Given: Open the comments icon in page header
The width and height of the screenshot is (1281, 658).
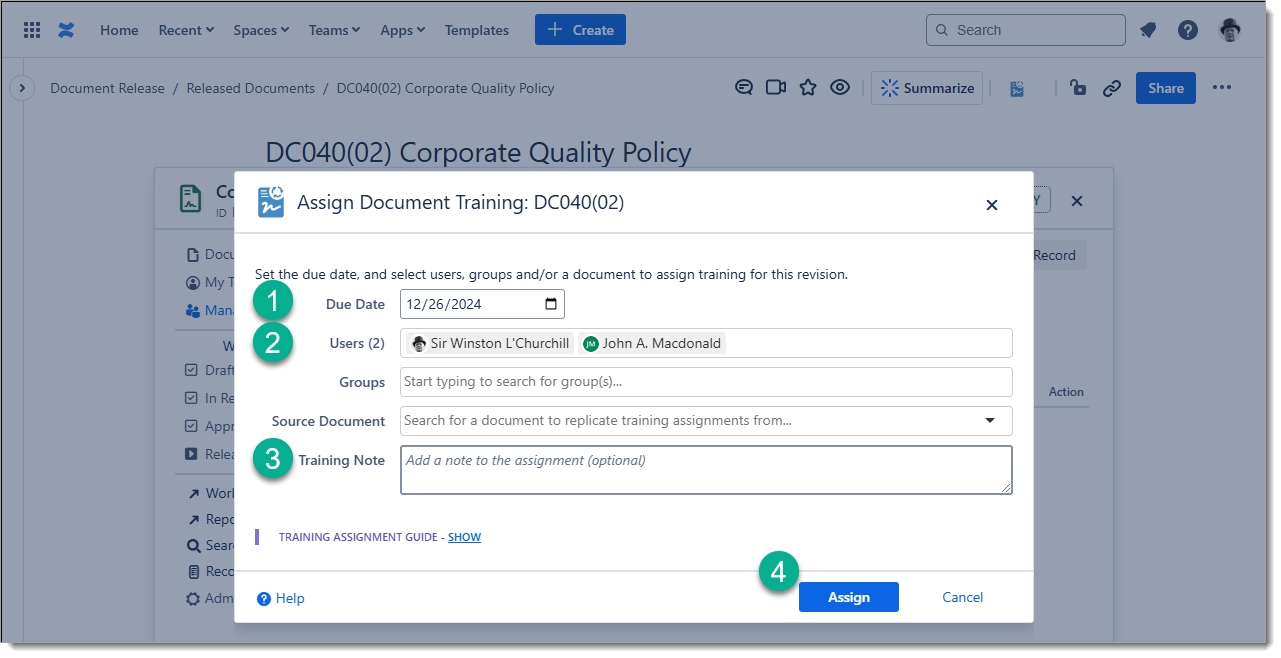Looking at the screenshot, I should click(744, 88).
